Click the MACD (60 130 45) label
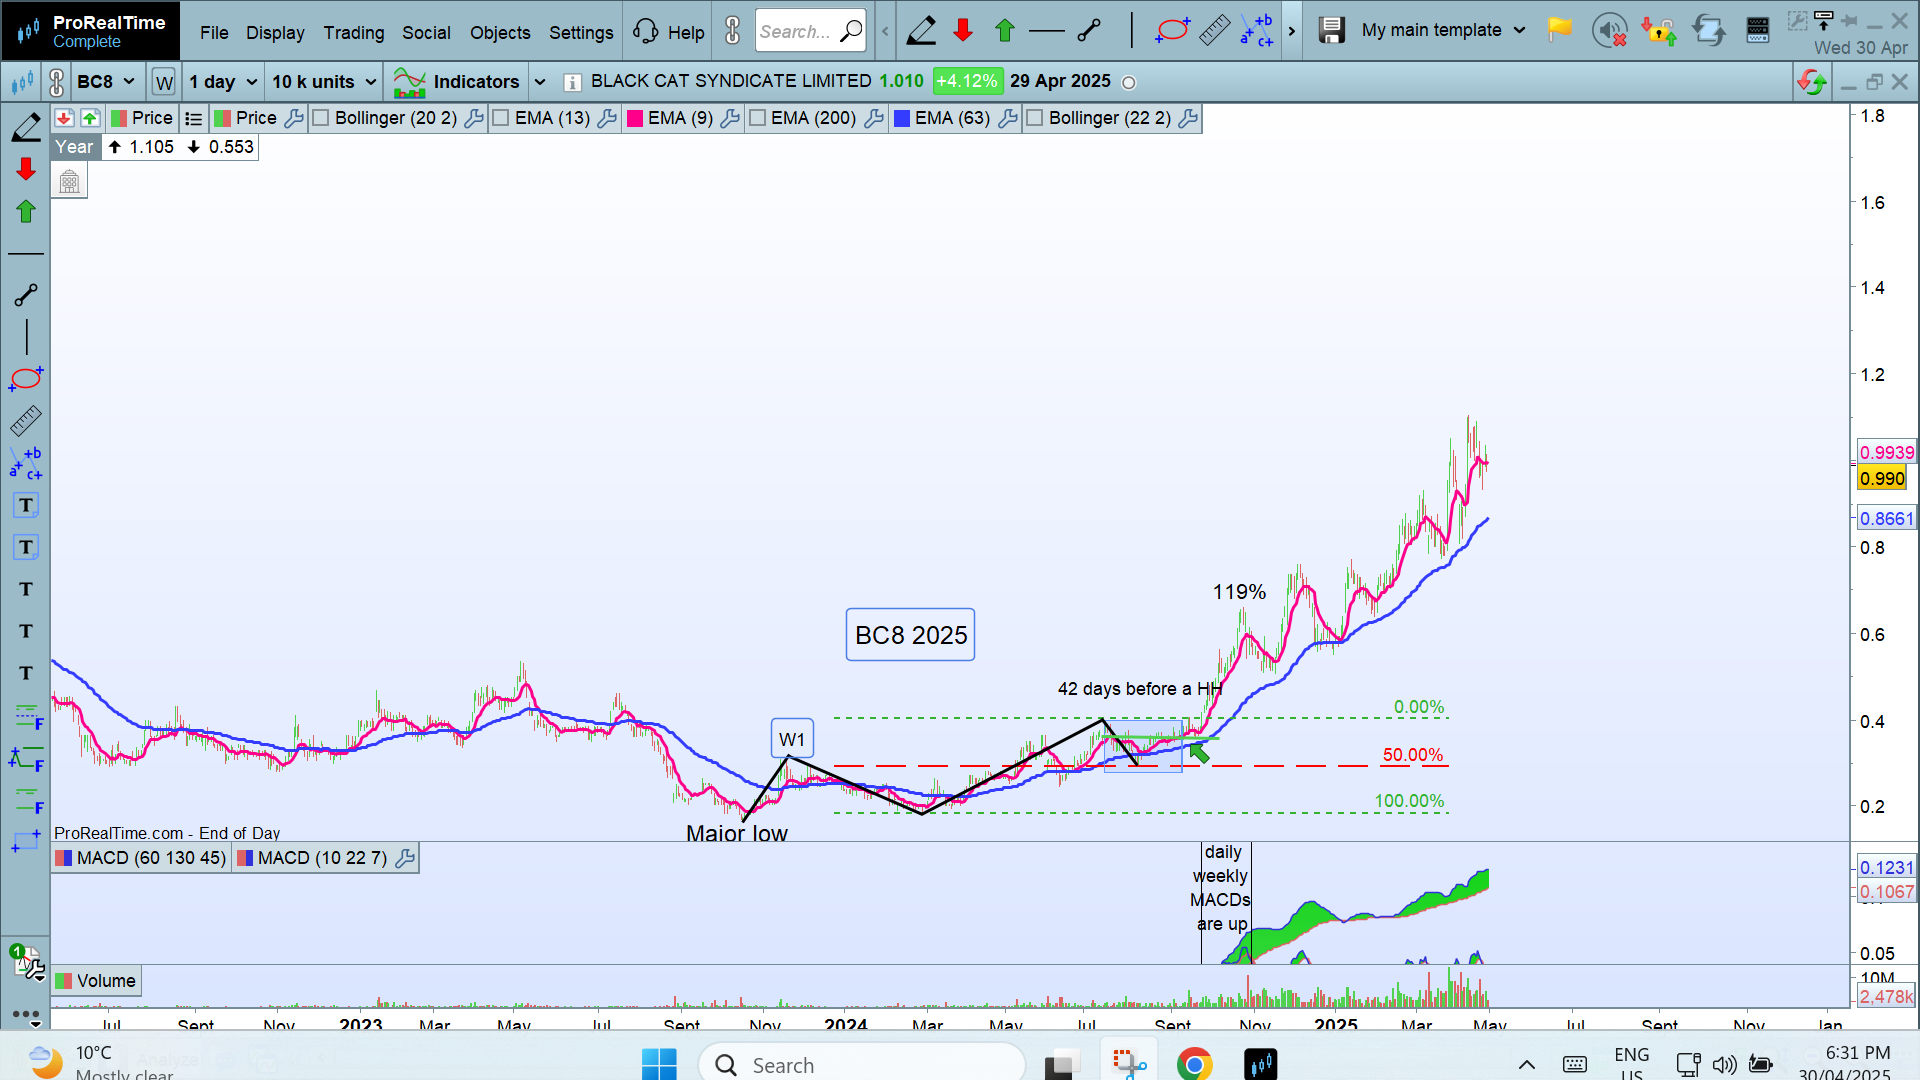The width and height of the screenshot is (1920, 1080). tap(141, 858)
